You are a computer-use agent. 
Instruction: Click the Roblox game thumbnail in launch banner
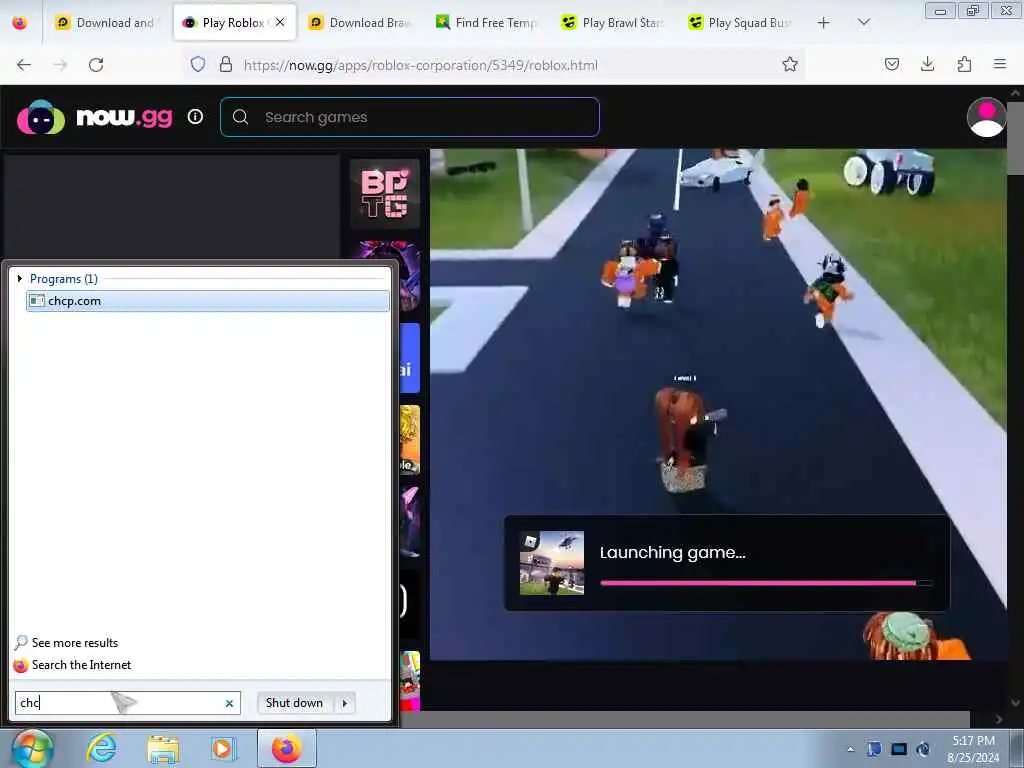click(x=552, y=563)
